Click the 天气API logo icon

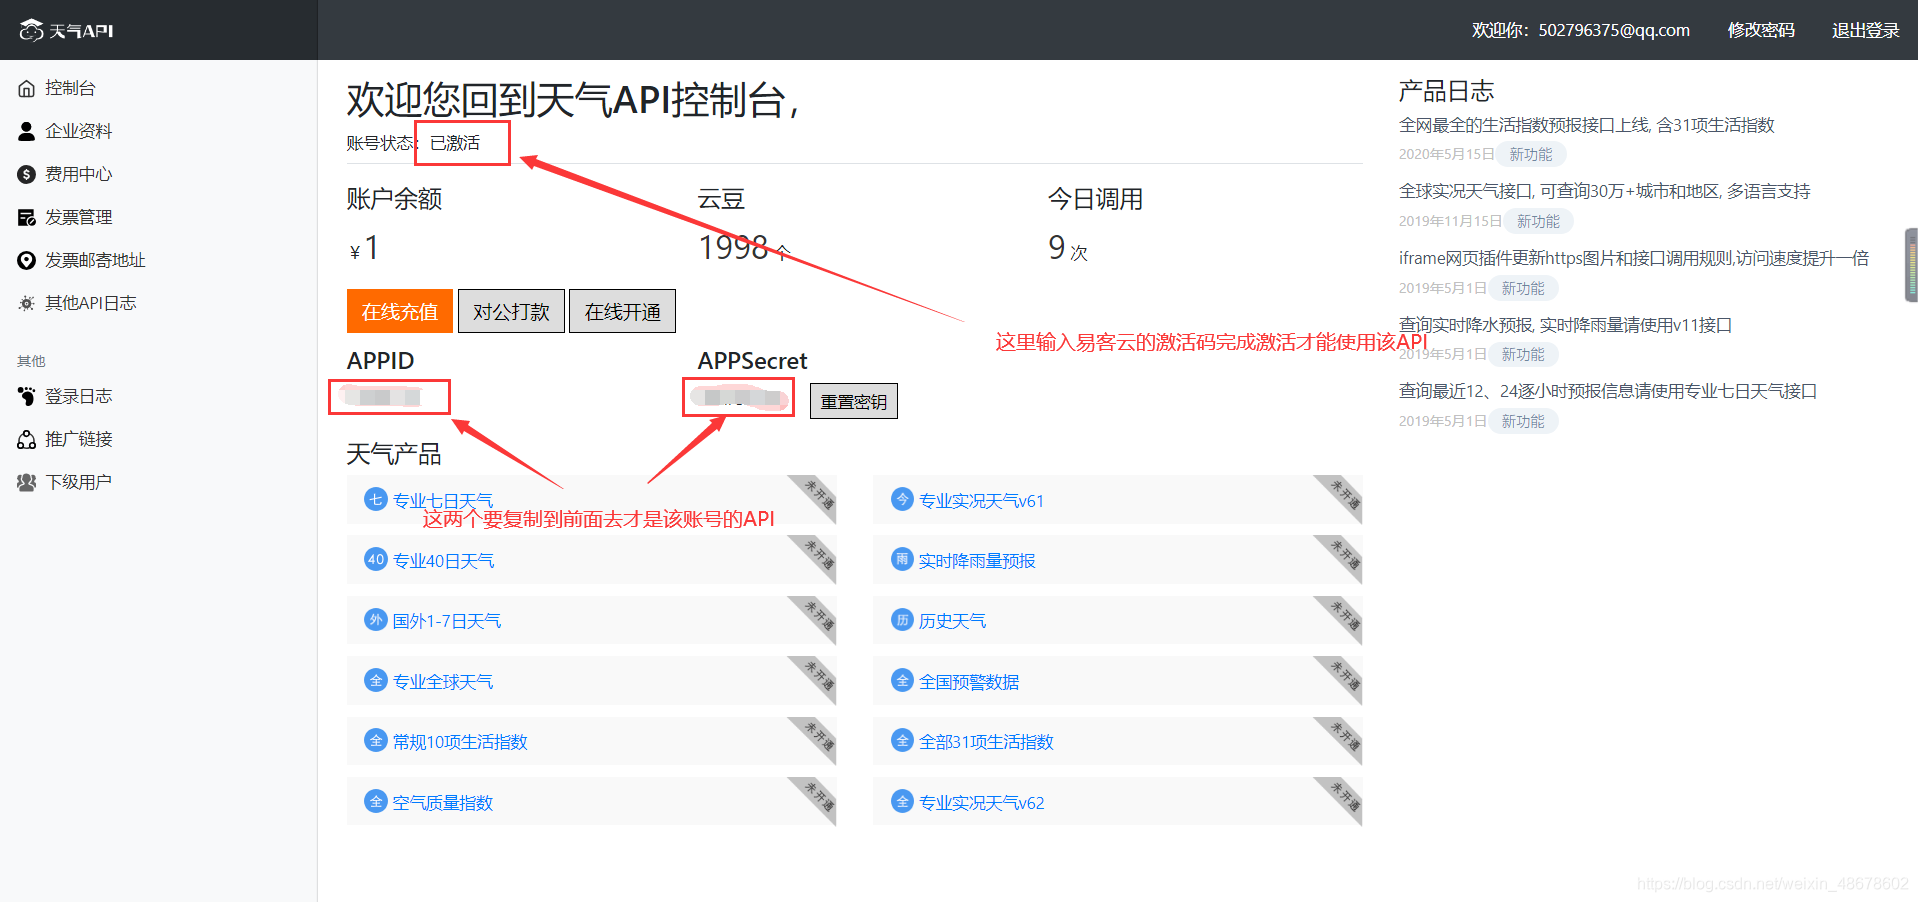point(31,30)
